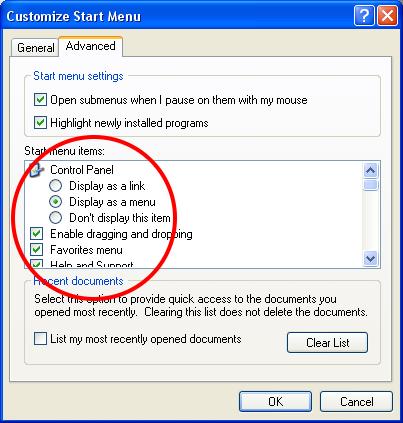Click the Clear List button

click(327, 342)
